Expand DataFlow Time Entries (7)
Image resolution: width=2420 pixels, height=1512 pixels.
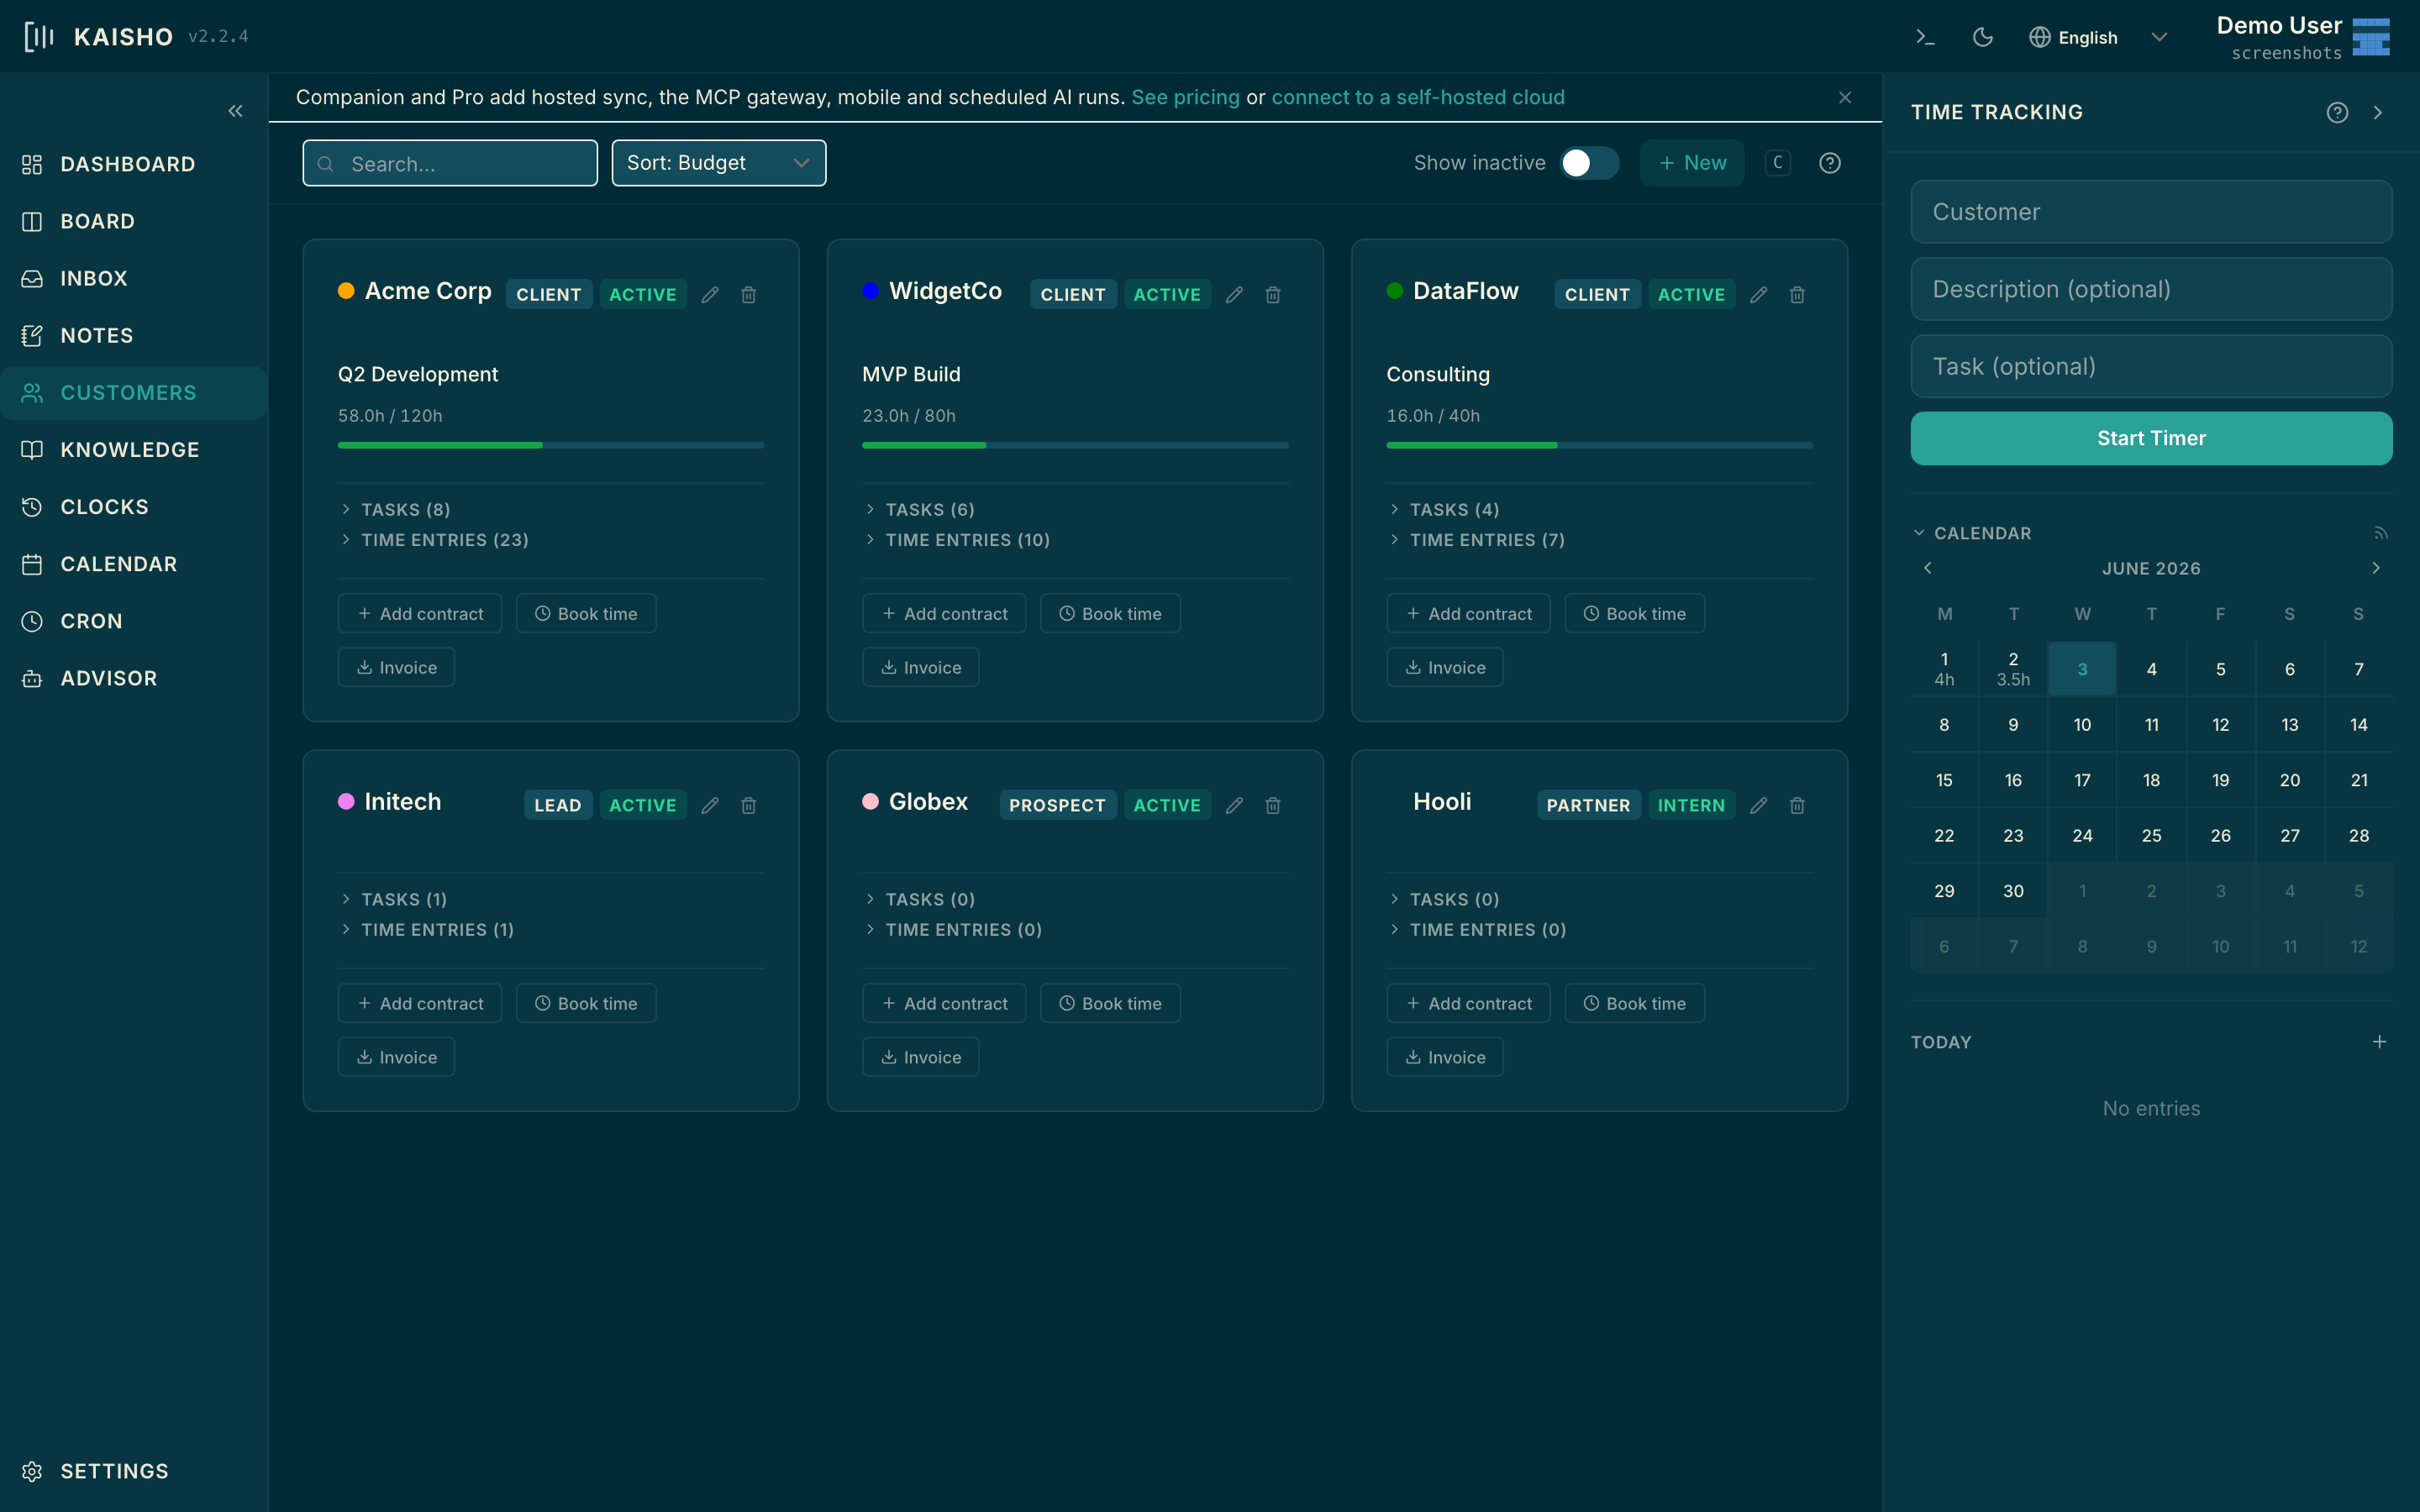click(x=1477, y=539)
